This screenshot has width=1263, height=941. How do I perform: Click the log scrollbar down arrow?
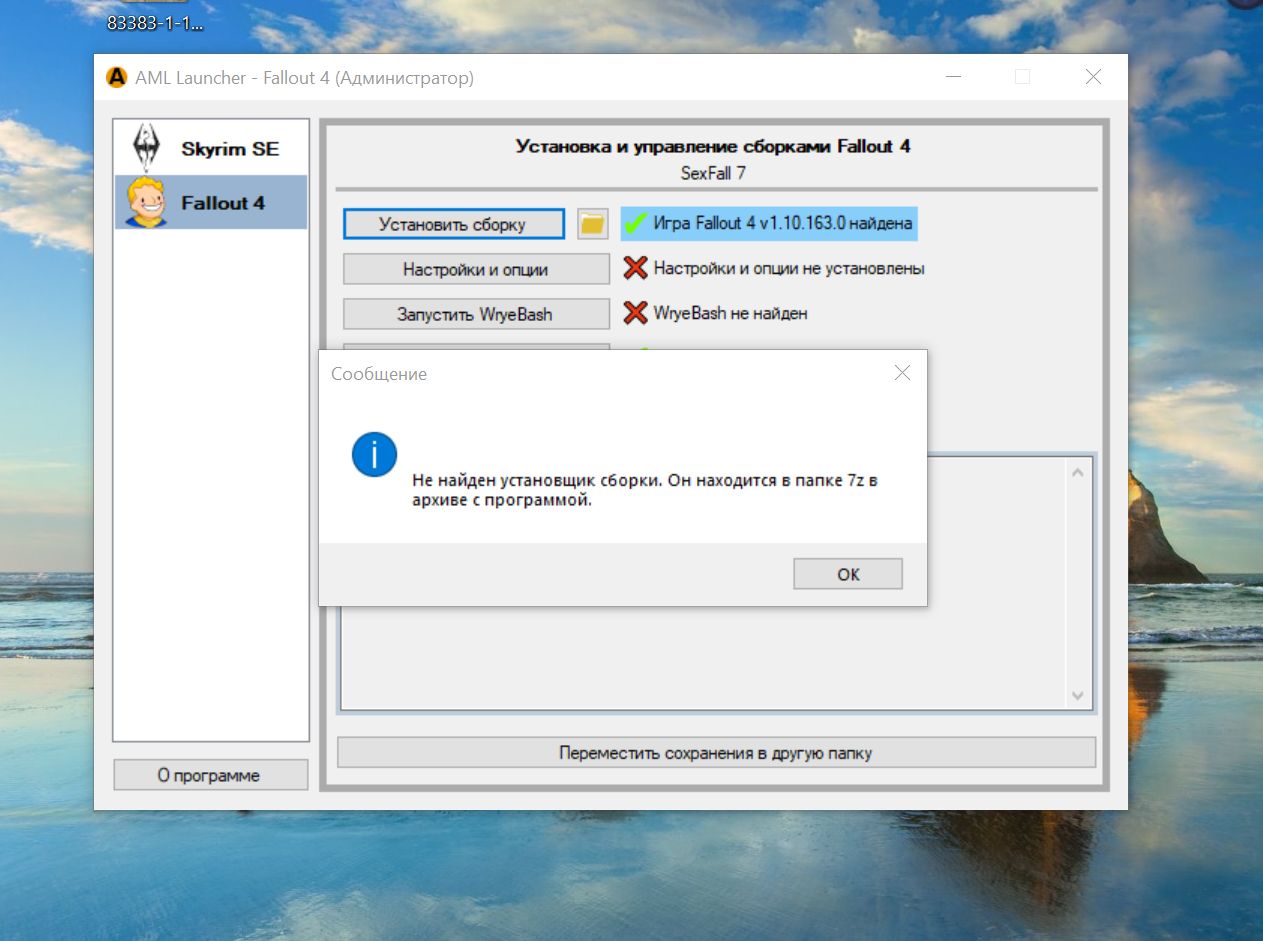[1077, 695]
